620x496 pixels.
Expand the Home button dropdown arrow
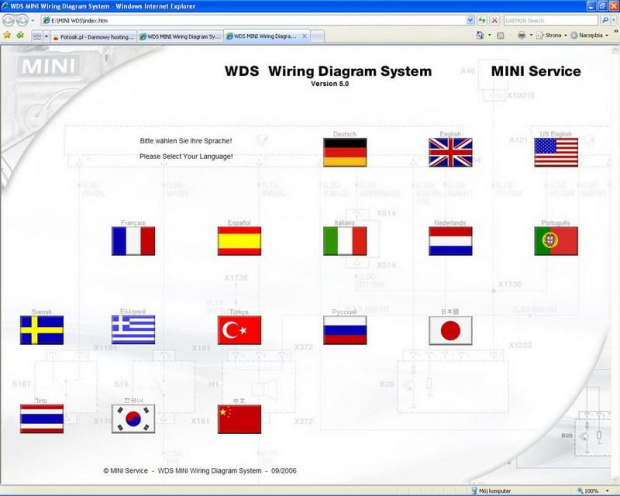490,36
